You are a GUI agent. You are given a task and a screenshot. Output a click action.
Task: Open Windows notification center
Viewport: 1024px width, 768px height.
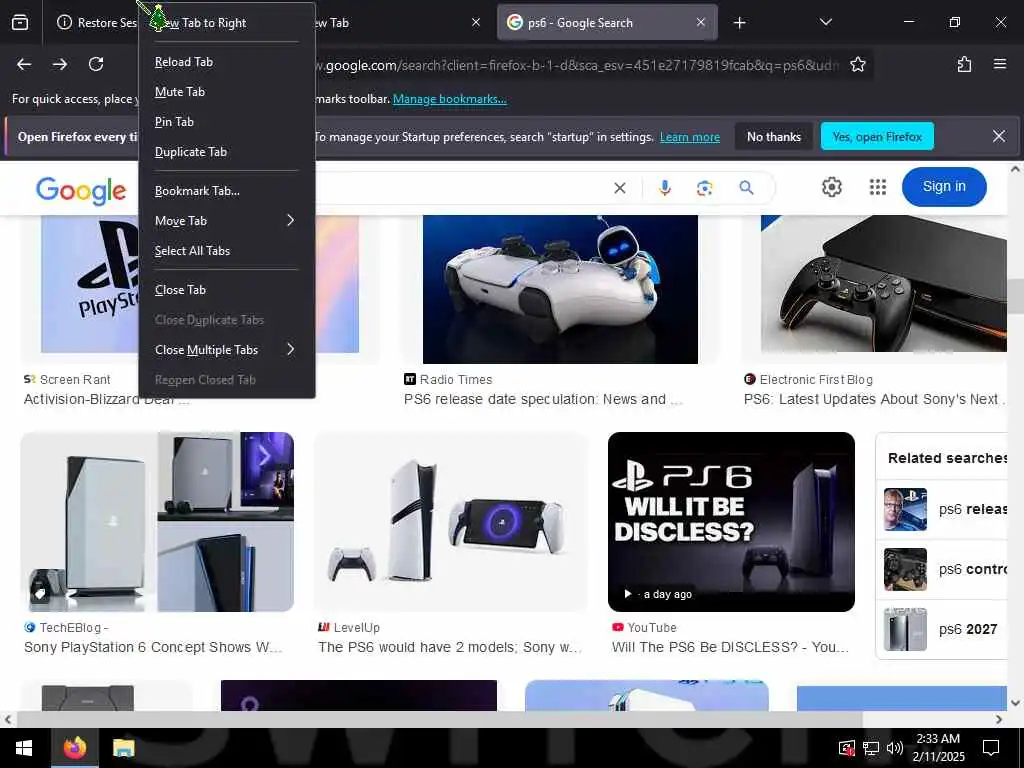point(991,748)
